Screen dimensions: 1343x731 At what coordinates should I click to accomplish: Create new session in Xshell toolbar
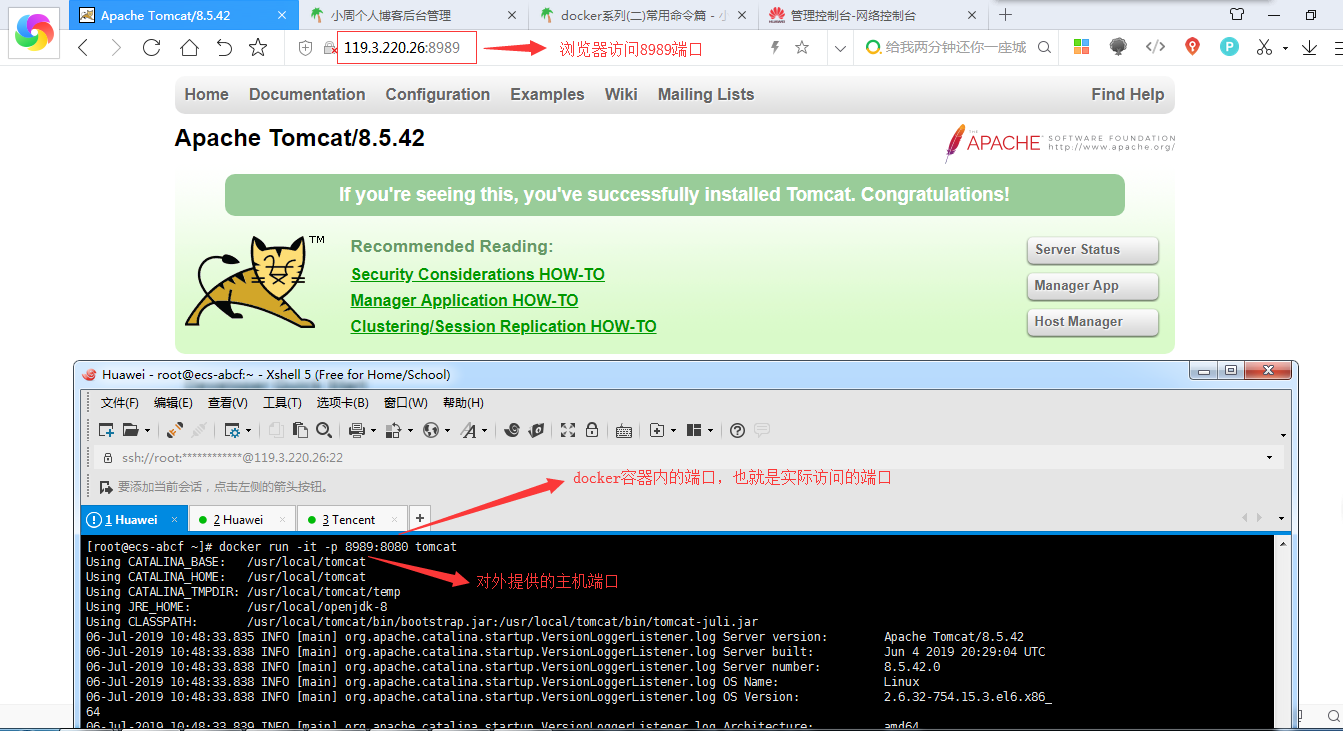click(x=106, y=430)
